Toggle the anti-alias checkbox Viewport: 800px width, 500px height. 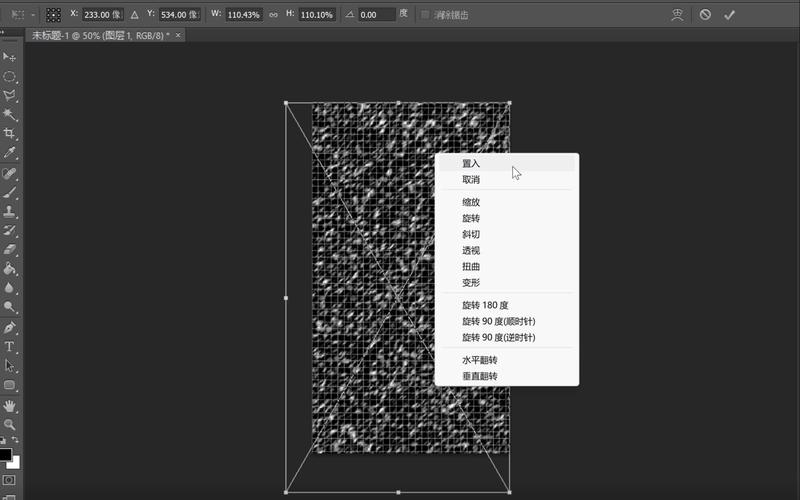point(424,15)
